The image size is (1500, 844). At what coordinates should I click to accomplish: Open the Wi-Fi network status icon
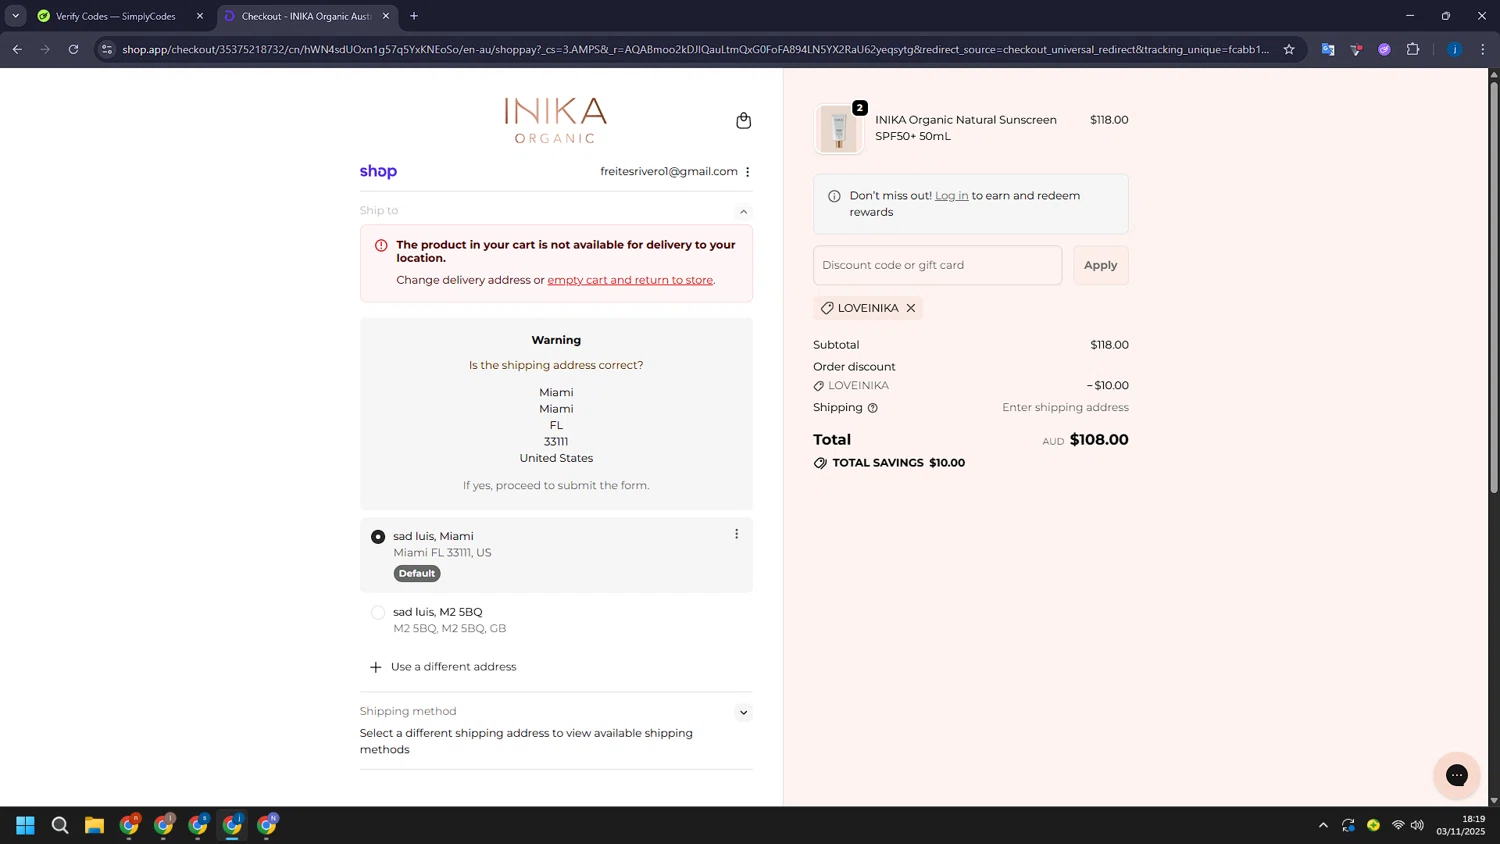tap(1398, 825)
